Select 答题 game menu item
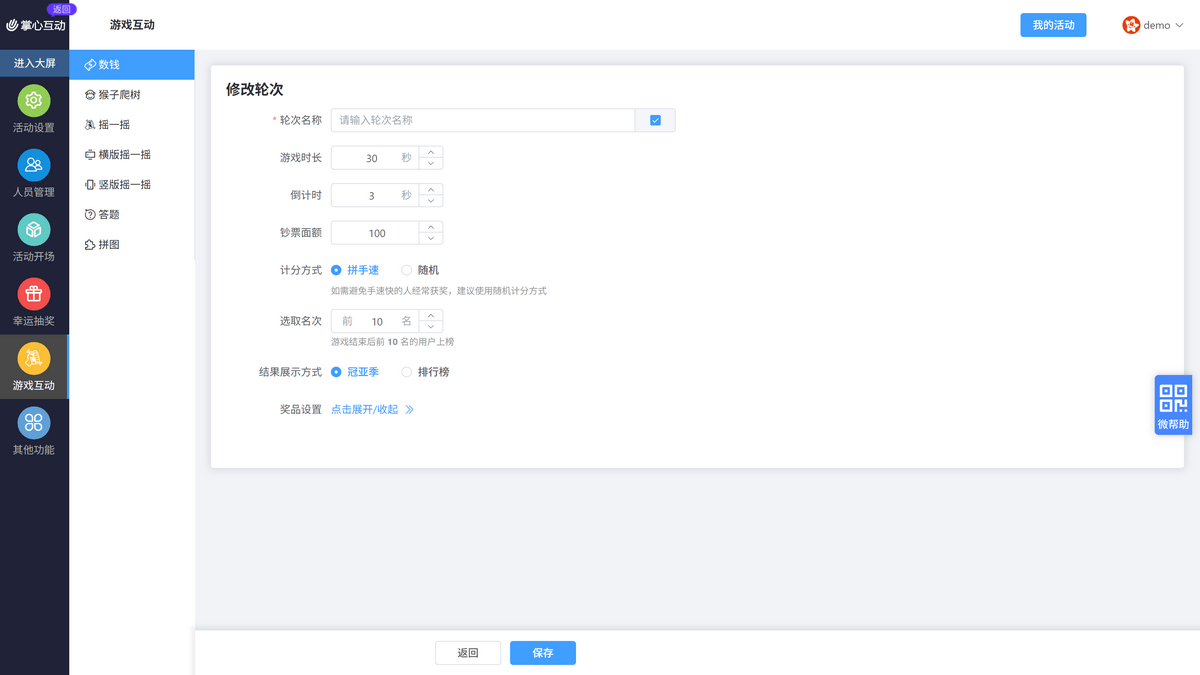This screenshot has width=1200, height=675. tap(132, 215)
